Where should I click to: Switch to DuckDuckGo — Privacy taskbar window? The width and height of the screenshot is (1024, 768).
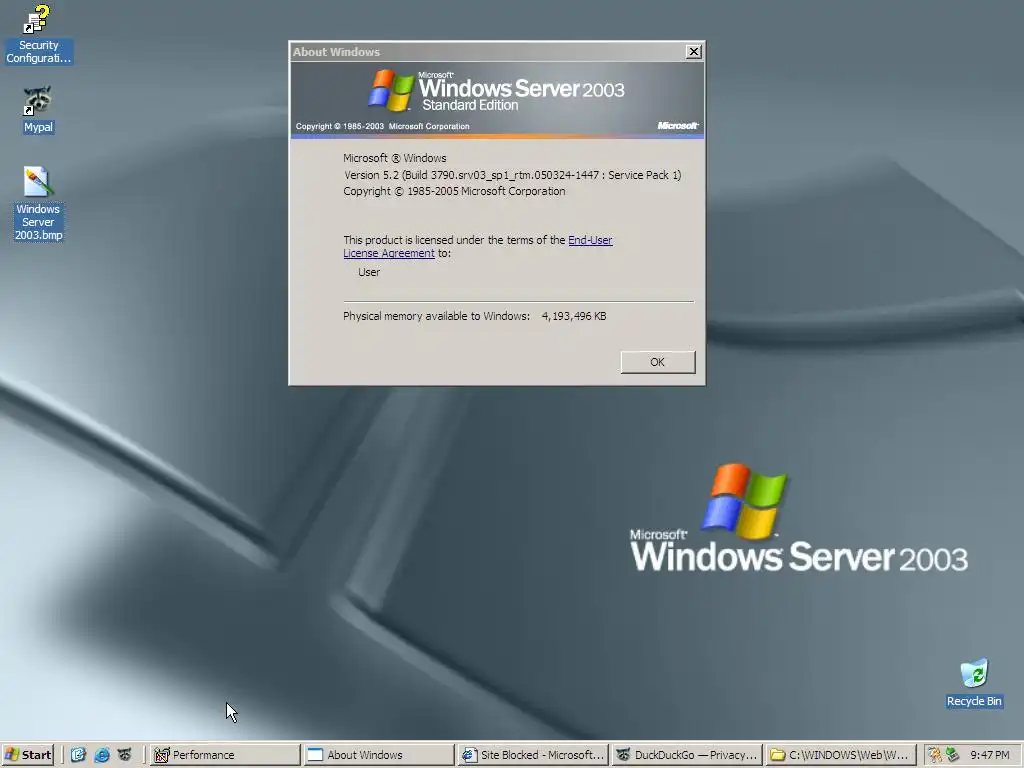pyautogui.click(x=687, y=755)
